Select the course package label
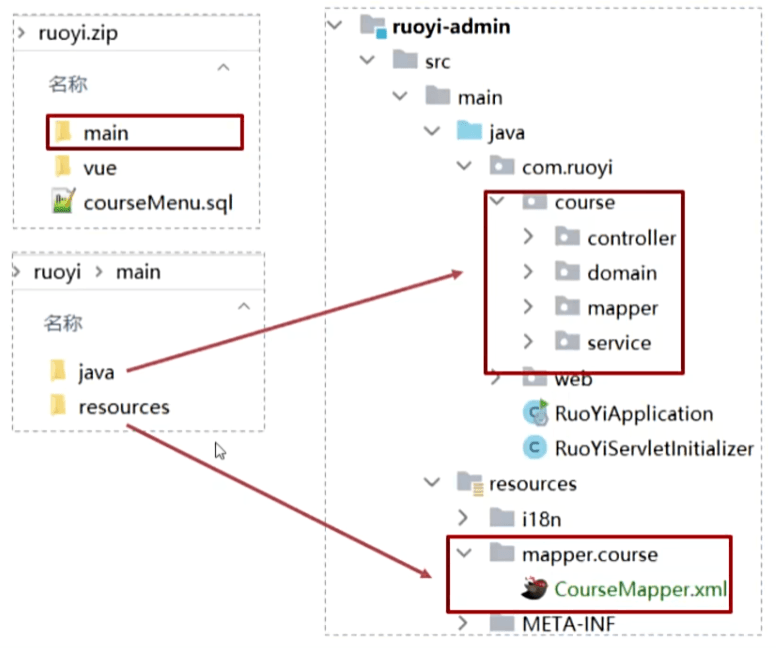The image size is (776, 648). (584, 202)
